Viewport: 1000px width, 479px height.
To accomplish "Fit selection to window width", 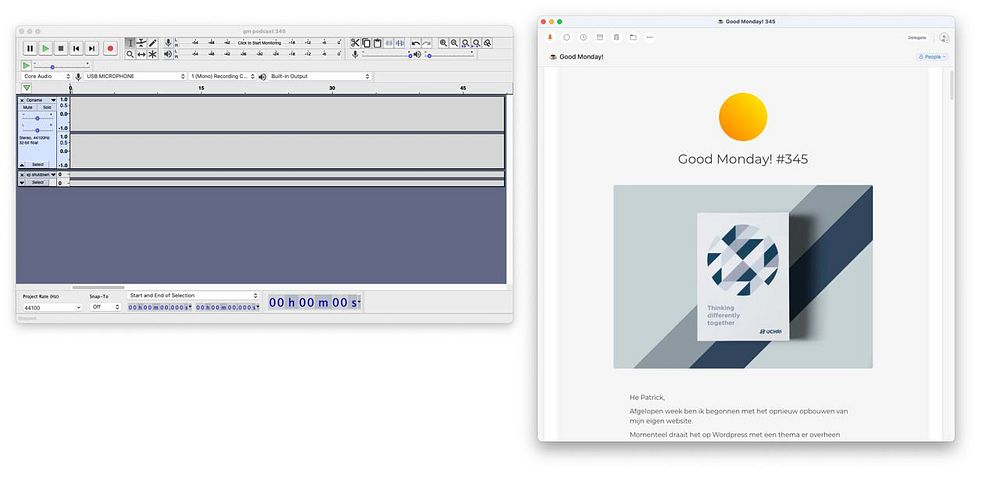I will 466,43.
